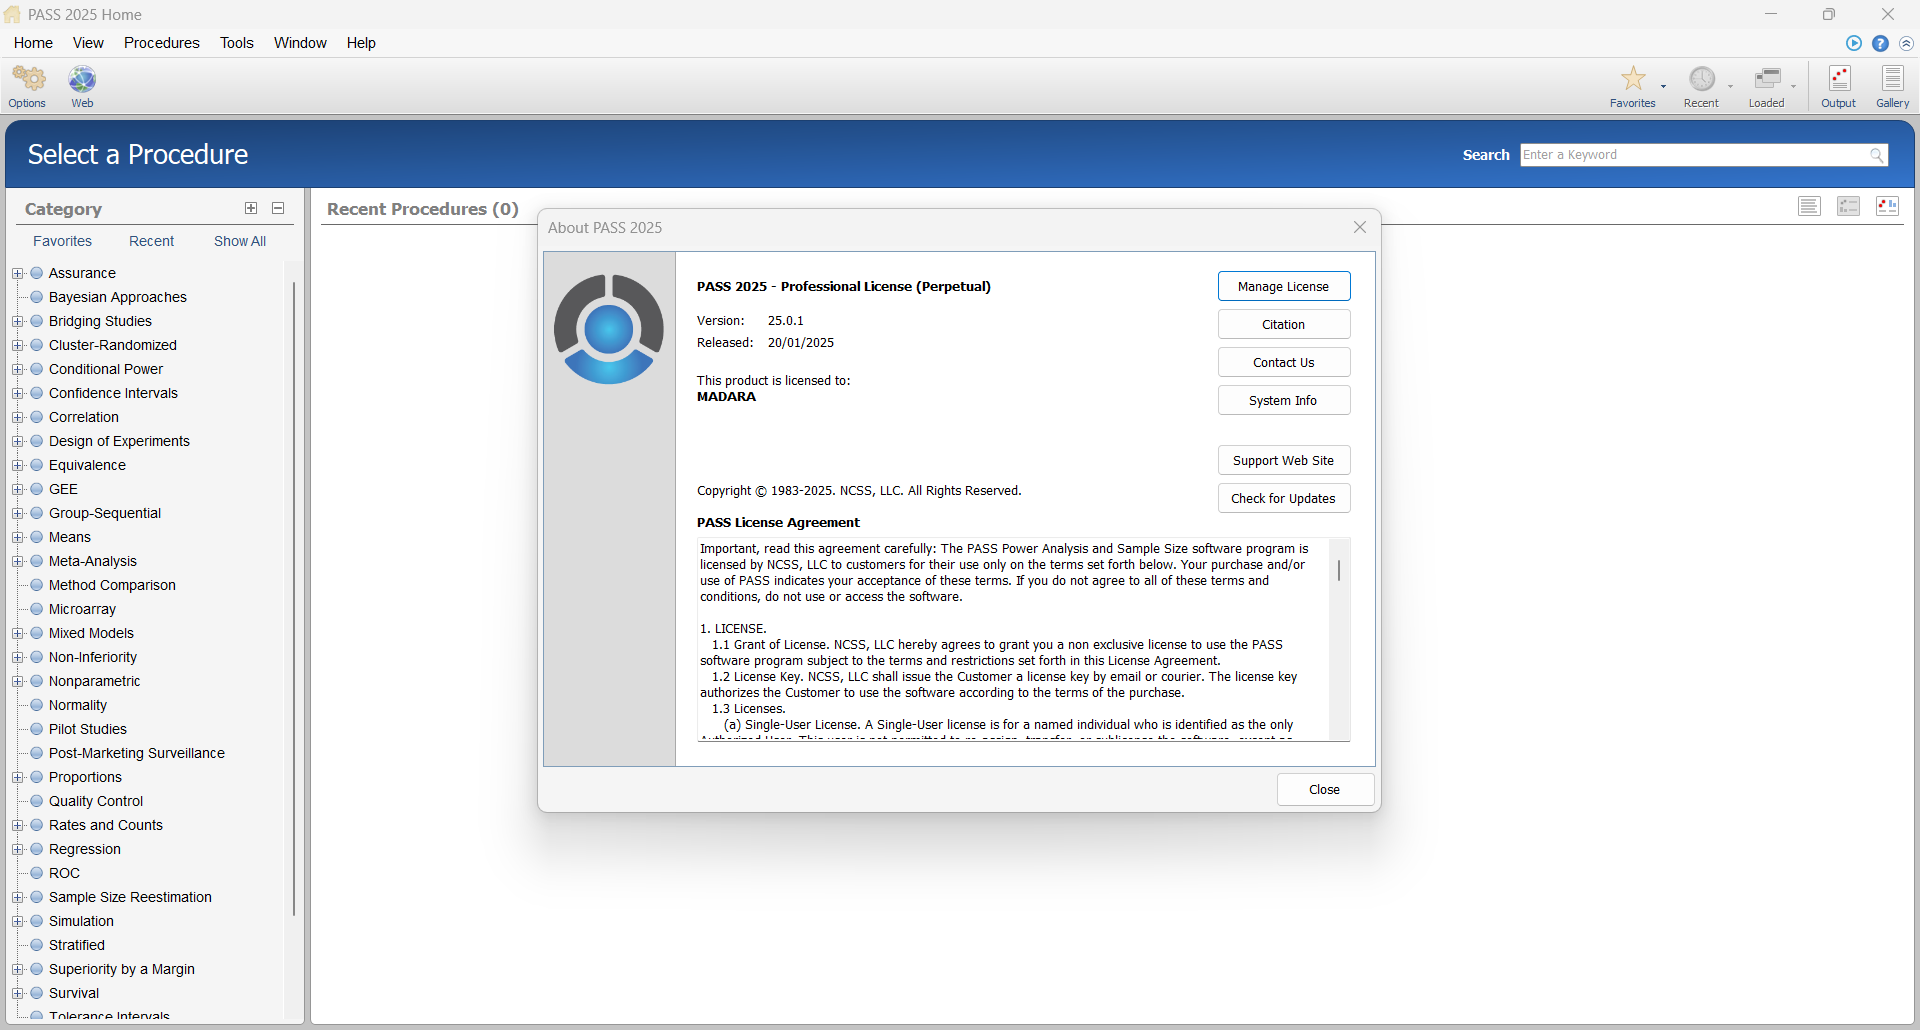
Task: Click the Recent dropdown arrow
Action: 1730,86
